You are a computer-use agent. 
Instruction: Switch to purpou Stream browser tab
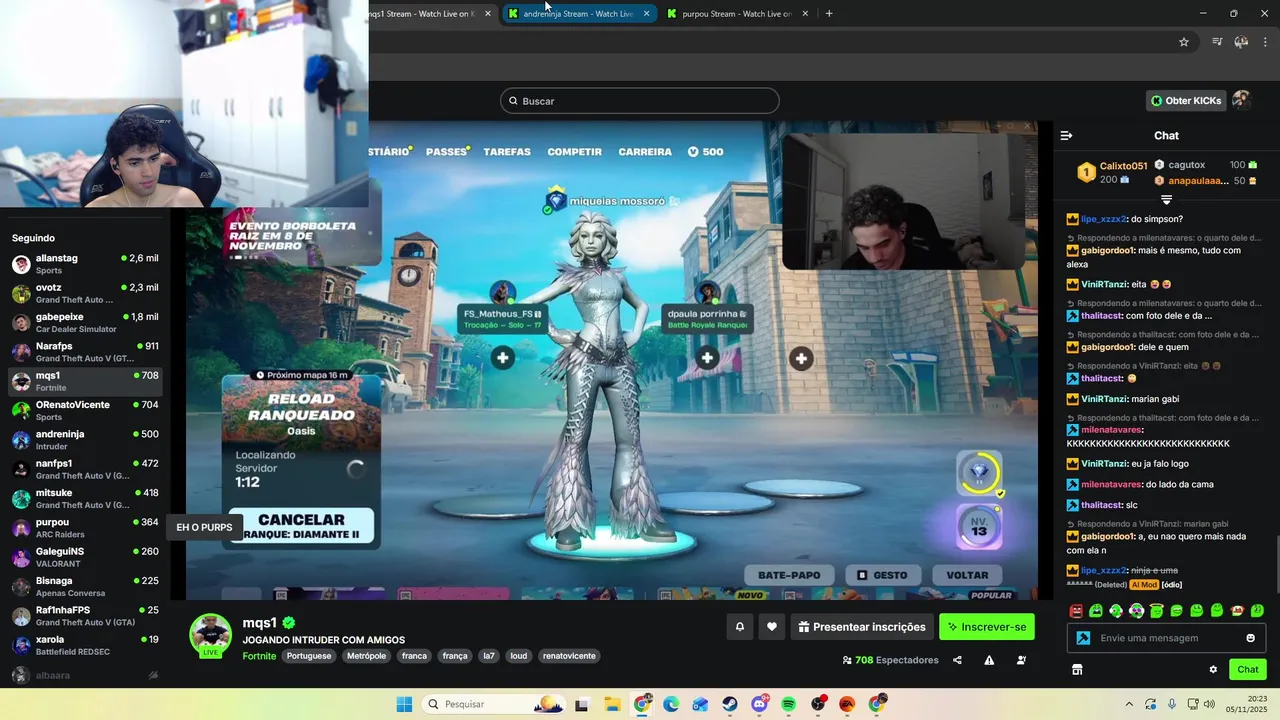(736, 14)
